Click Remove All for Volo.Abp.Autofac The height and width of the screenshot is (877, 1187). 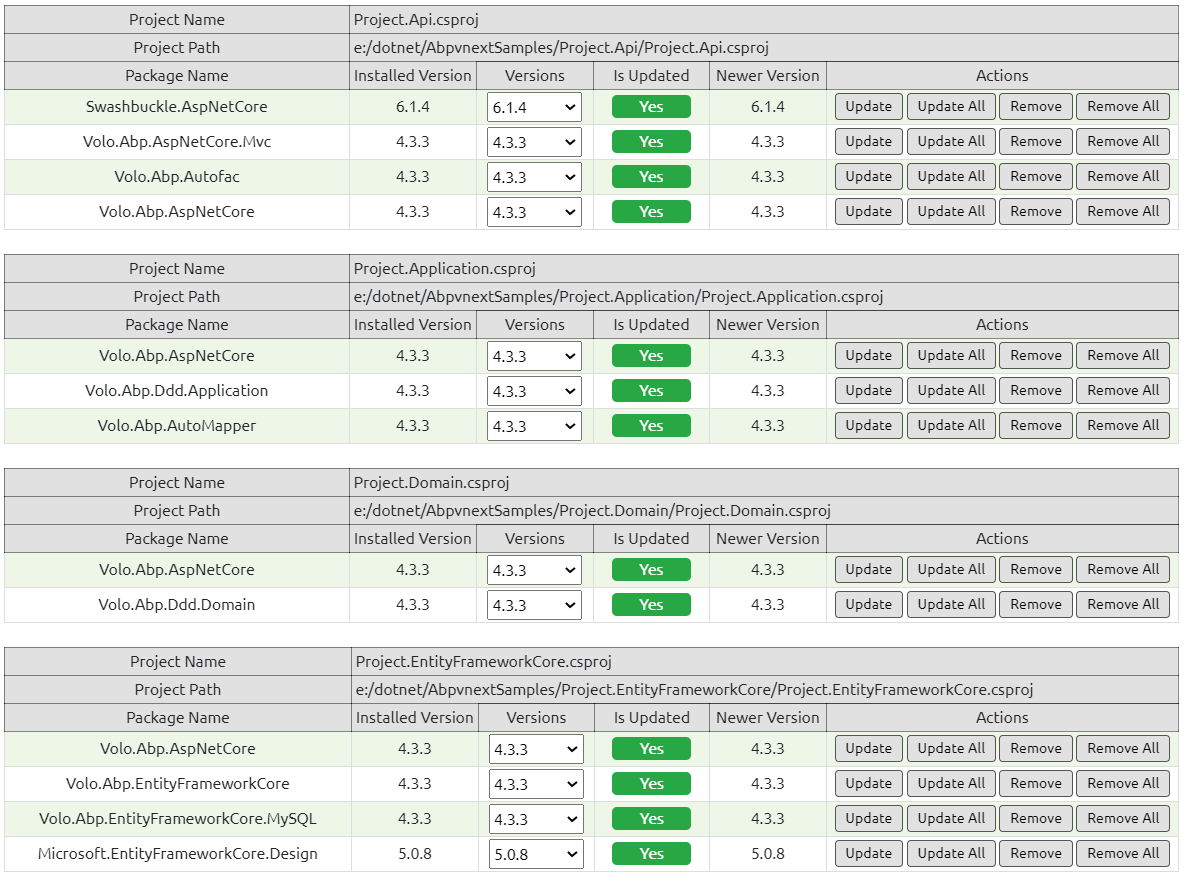pyautogui.click(x=1123, y=176)
